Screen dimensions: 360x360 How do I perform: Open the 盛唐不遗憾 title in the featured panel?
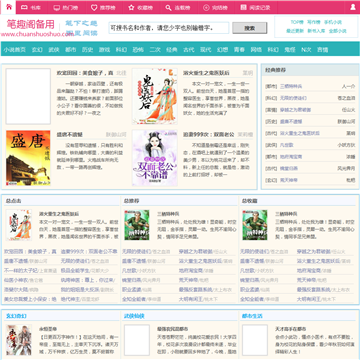coord(70,135)
